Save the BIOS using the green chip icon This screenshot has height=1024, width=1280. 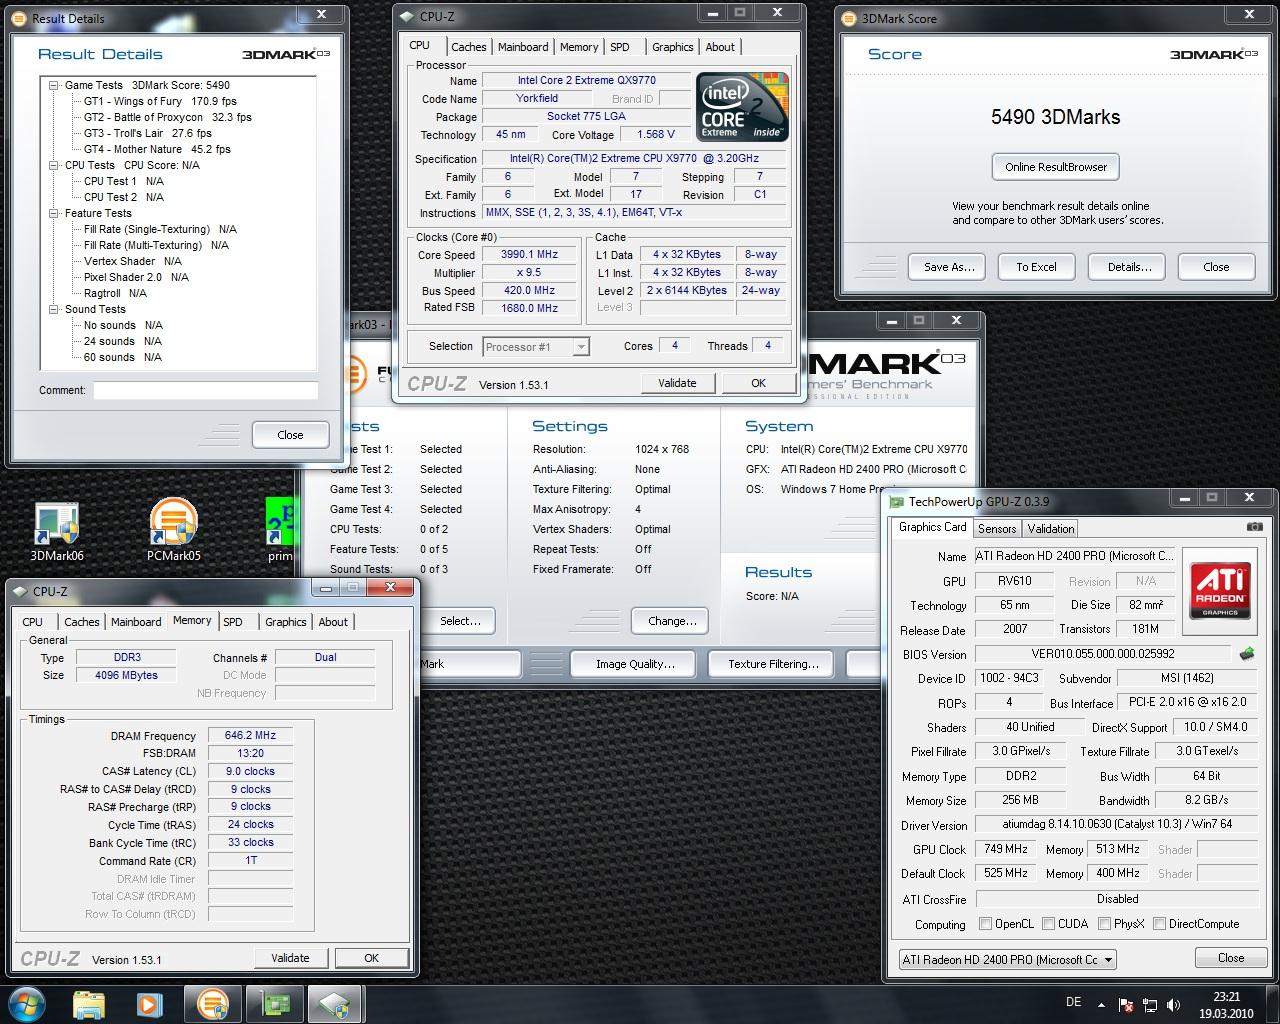[x=1247, y=653]
